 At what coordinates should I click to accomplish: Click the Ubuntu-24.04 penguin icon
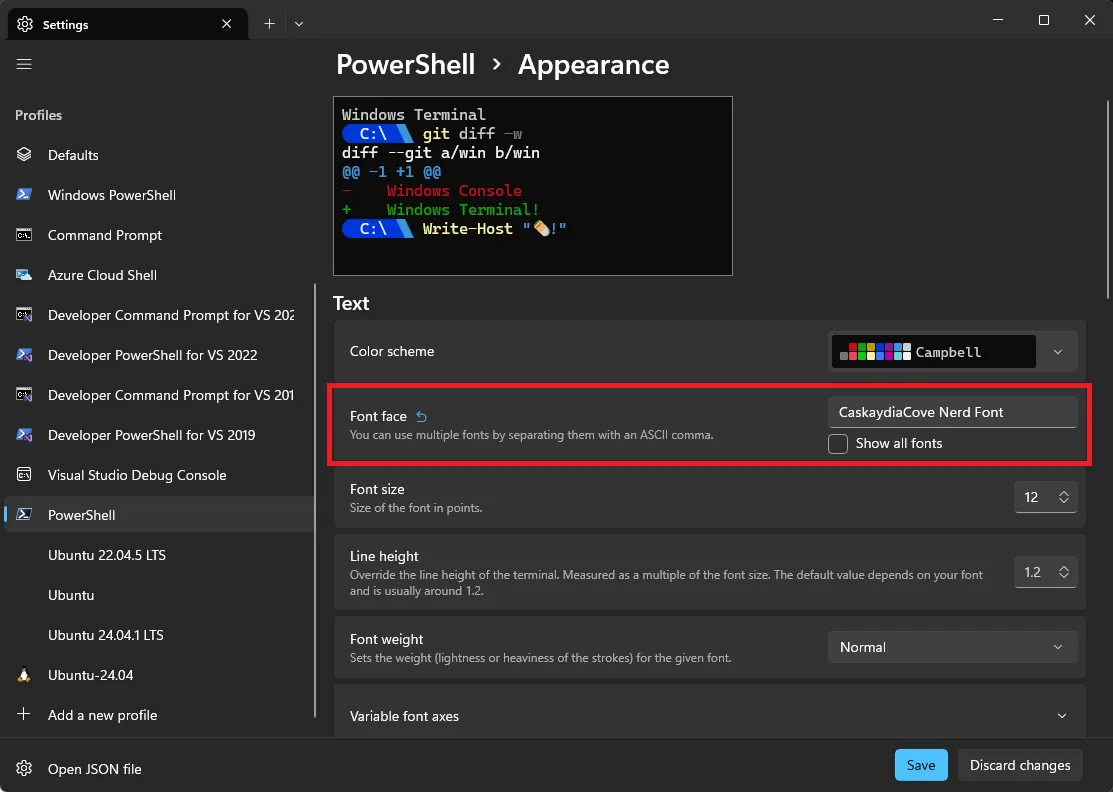tap(24, 675)
